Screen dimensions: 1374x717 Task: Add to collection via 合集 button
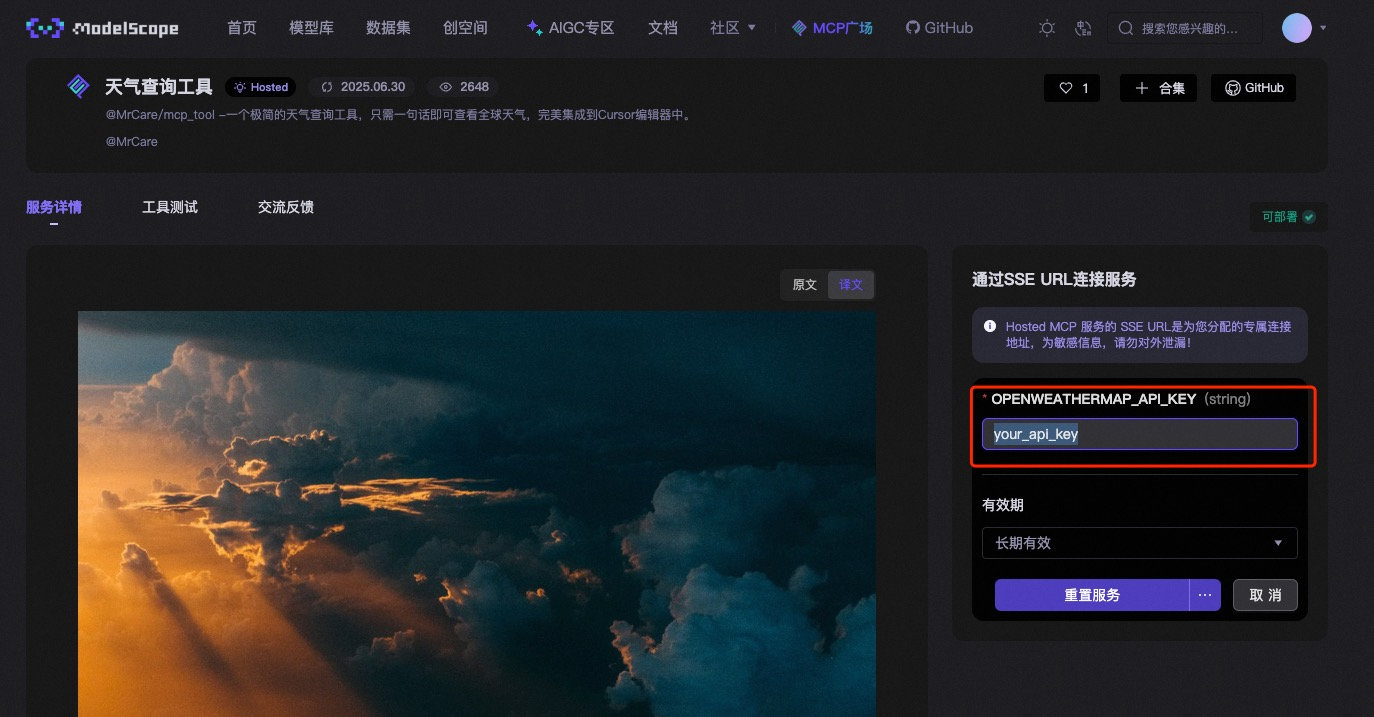[1159, 88]
